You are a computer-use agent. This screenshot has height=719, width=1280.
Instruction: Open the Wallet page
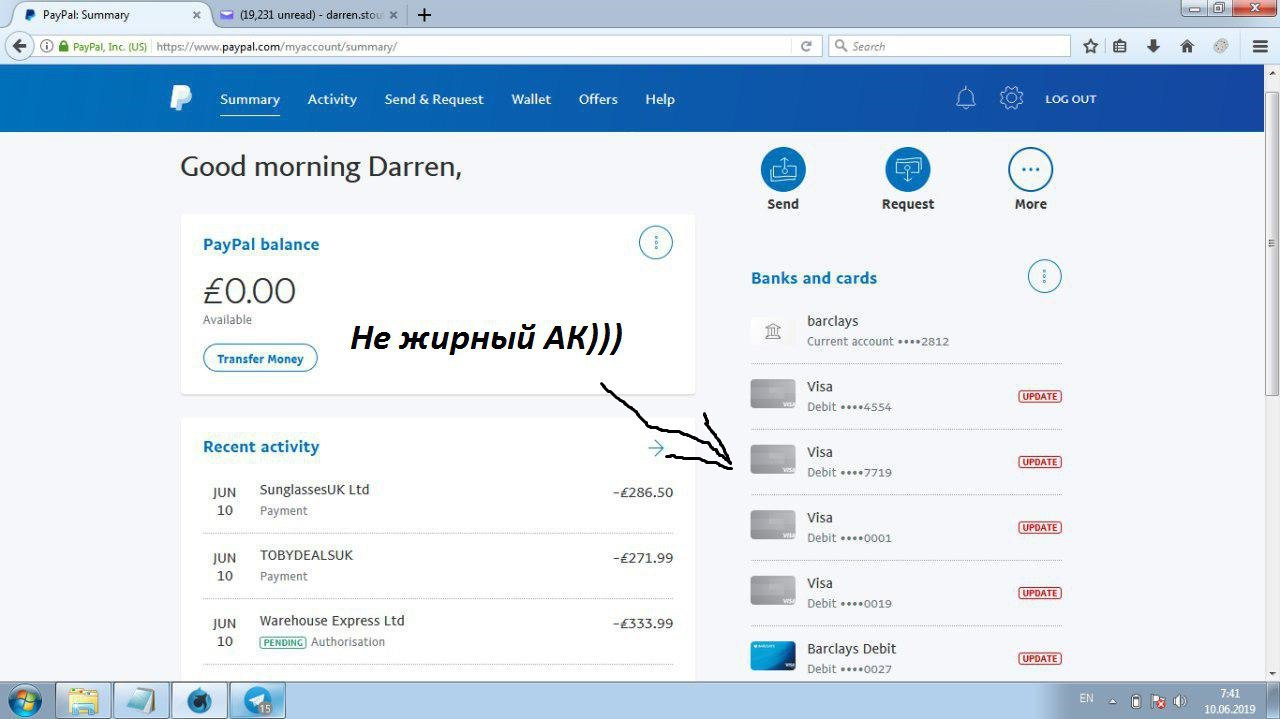[531, 99]
